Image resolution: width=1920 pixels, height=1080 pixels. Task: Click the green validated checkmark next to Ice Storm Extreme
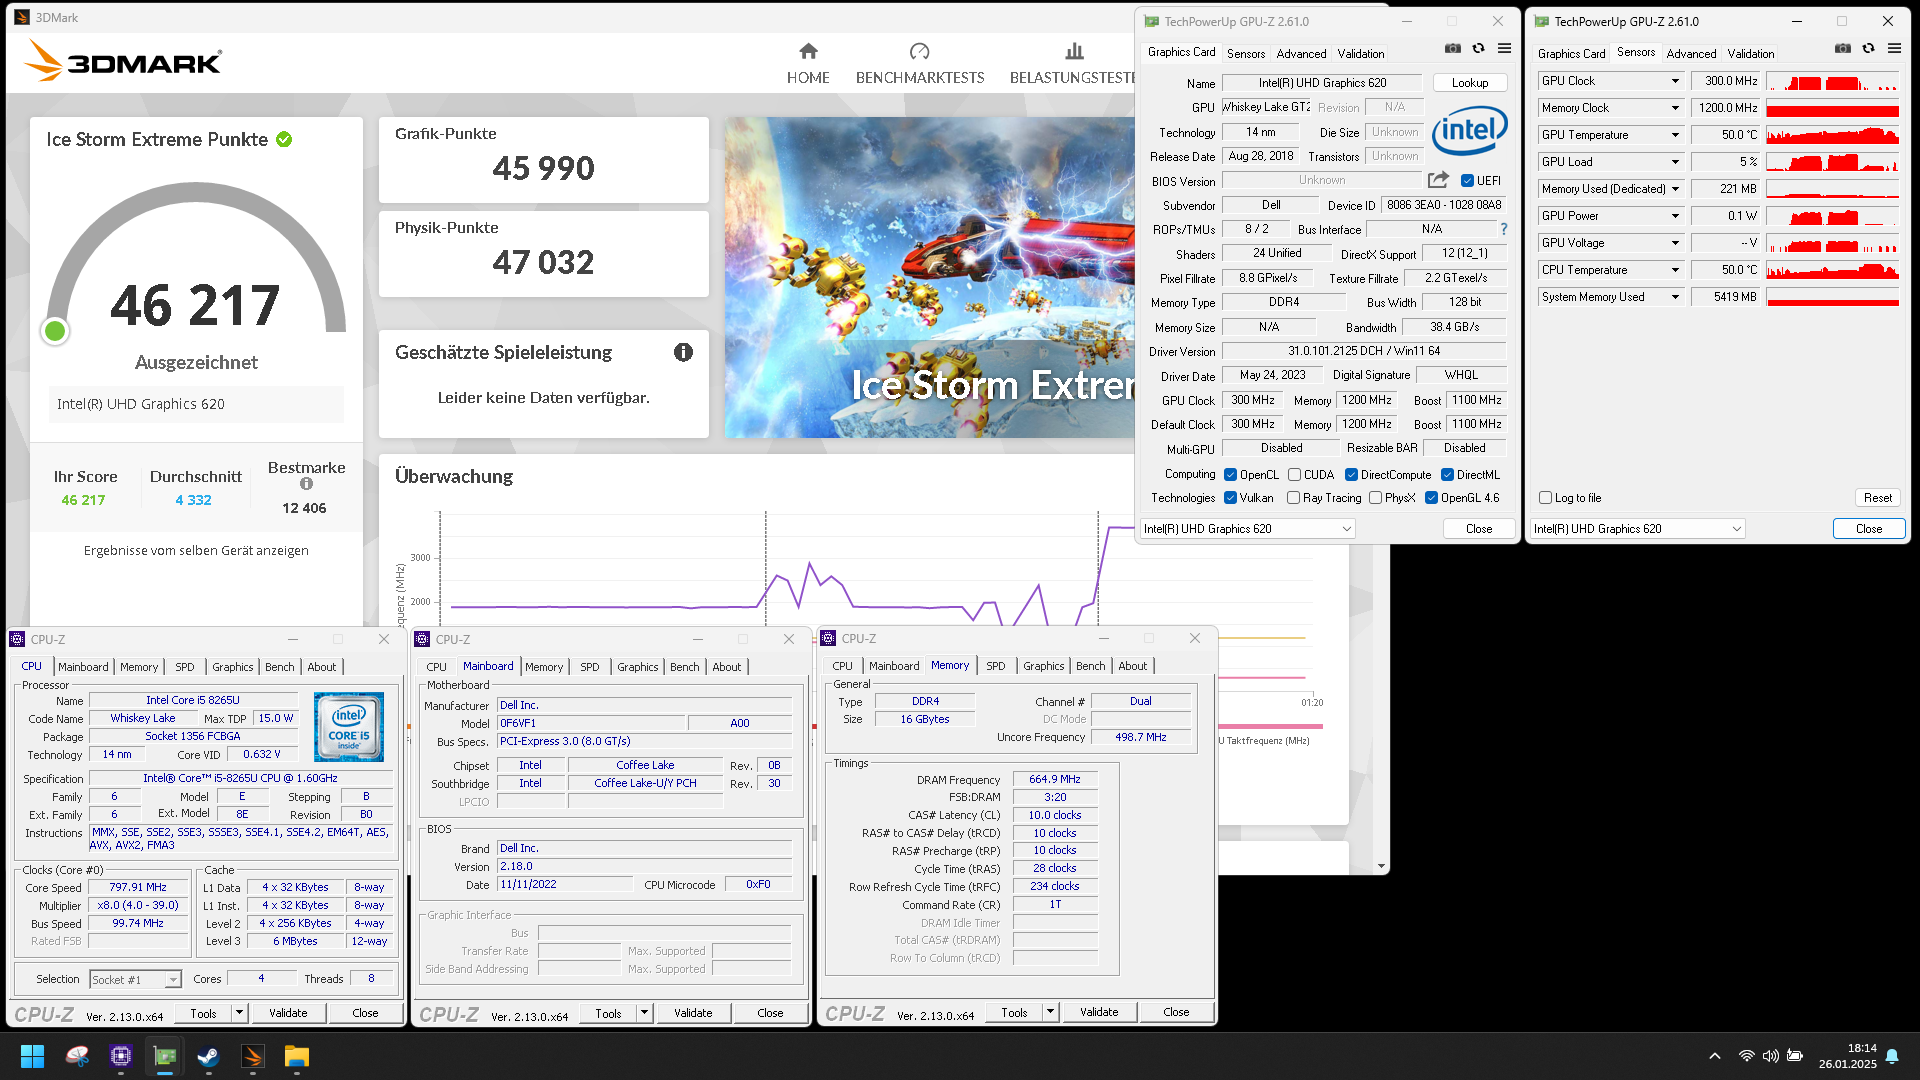[284, 140]
